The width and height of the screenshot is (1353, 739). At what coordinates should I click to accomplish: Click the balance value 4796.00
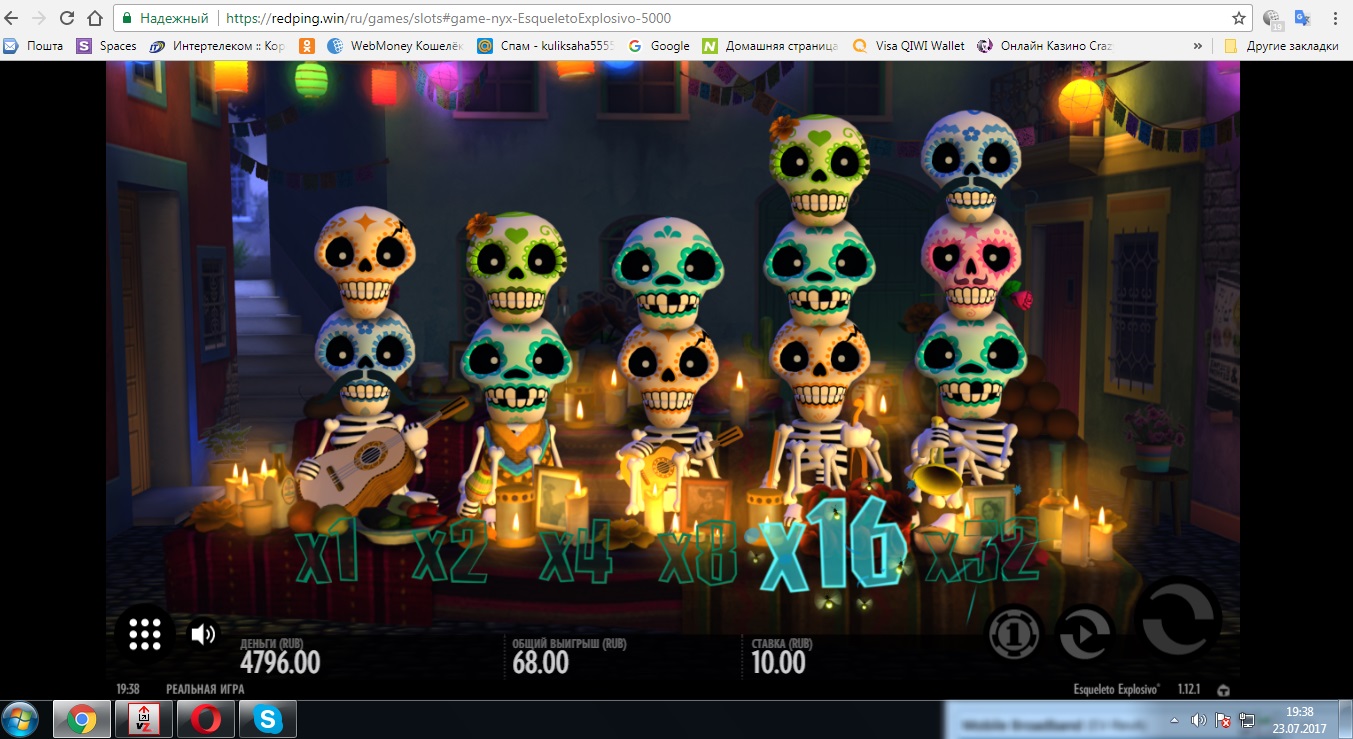coord(280,662)
